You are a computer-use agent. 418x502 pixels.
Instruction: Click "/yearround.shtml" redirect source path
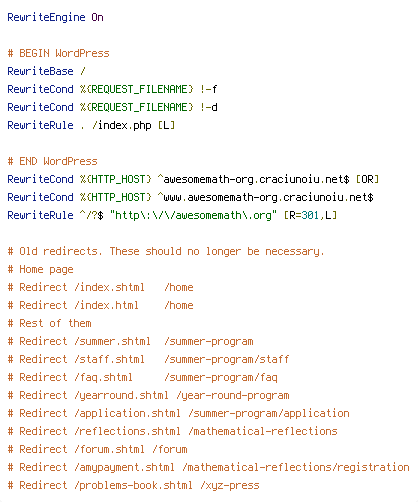tap(121, 395)
